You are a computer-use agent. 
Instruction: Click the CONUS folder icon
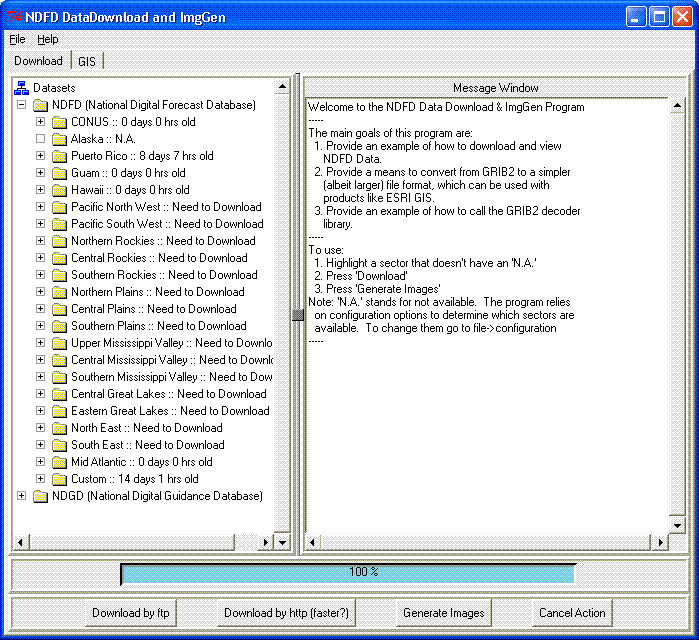[59, 122]
